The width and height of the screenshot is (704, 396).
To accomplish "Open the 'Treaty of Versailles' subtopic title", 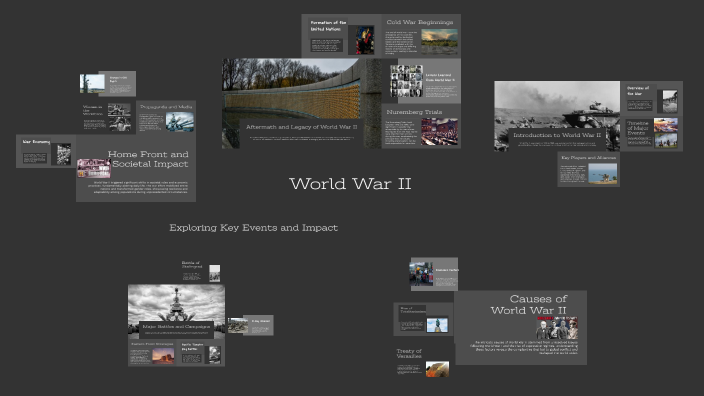I will pos(409,353).
